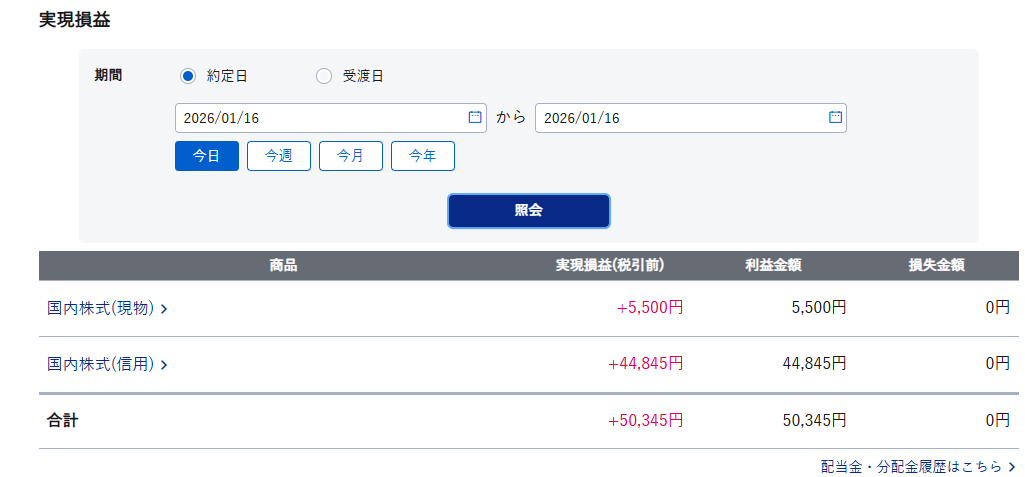This screenshot has height=477, width=1025.
Task: Open the start date calendar picker
Action: pos(475,118)
